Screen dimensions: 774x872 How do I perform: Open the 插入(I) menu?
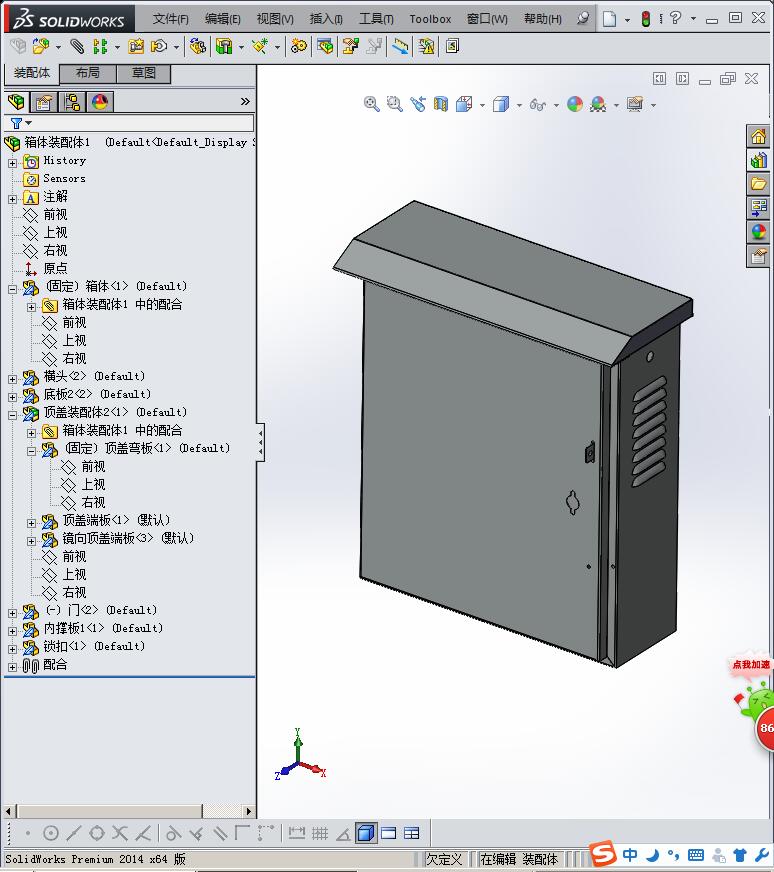click(326, 19)
